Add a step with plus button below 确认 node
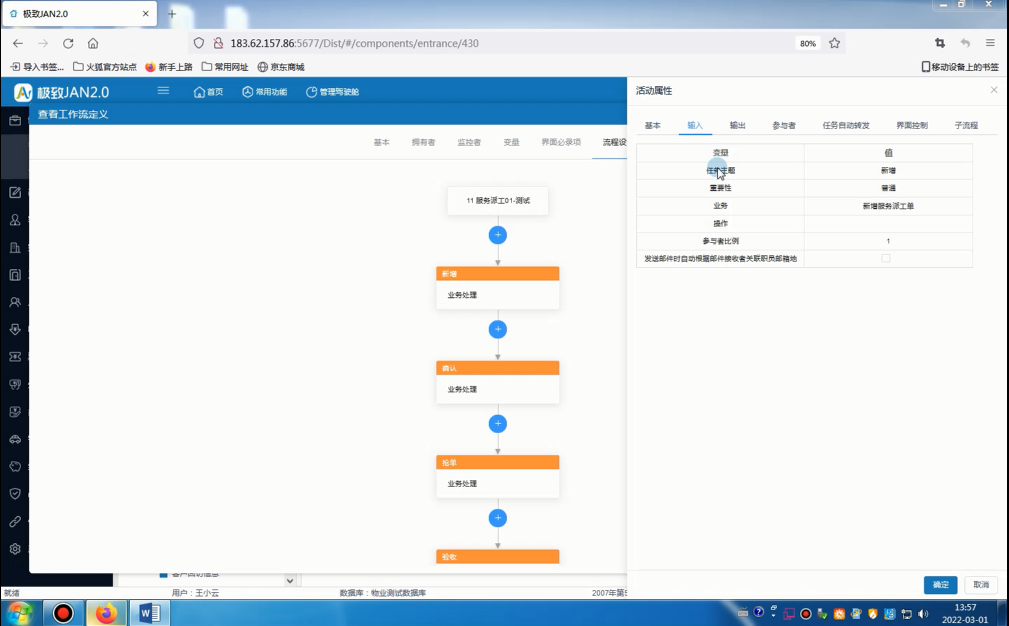This screenshot has height=626, width=1009. [x=497, y=423]
